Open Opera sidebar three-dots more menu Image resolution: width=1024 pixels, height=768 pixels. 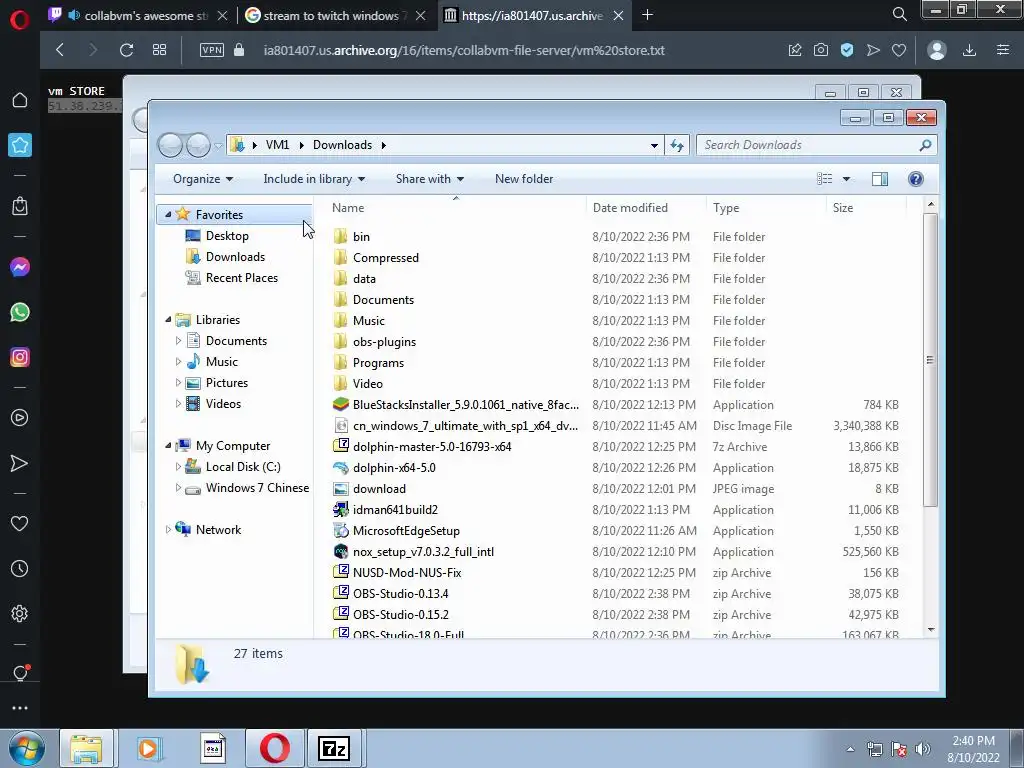tap(20, 708)
